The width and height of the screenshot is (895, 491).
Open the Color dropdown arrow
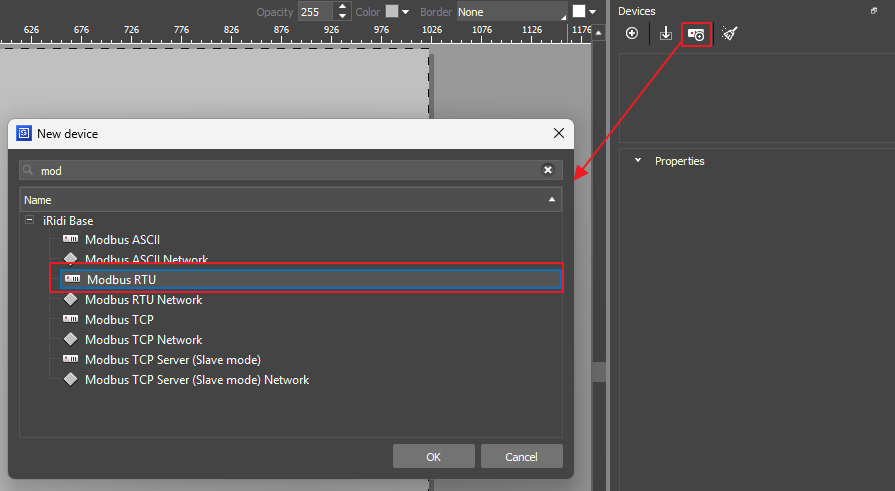(405, 12)
